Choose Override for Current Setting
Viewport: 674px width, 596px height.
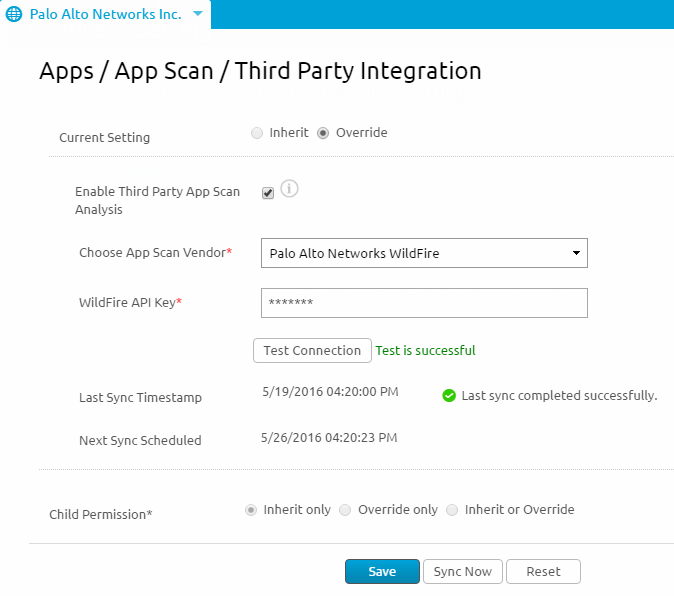click(x=323, y=133)
